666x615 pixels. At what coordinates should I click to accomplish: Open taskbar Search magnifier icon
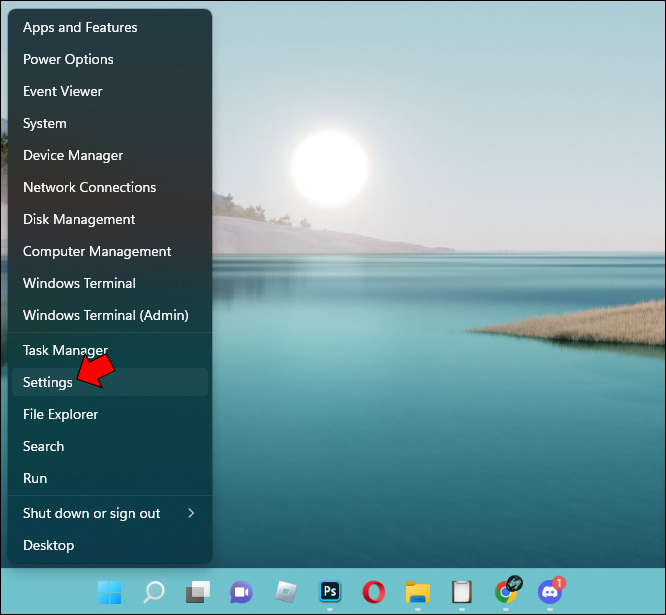tap(154, 592)
